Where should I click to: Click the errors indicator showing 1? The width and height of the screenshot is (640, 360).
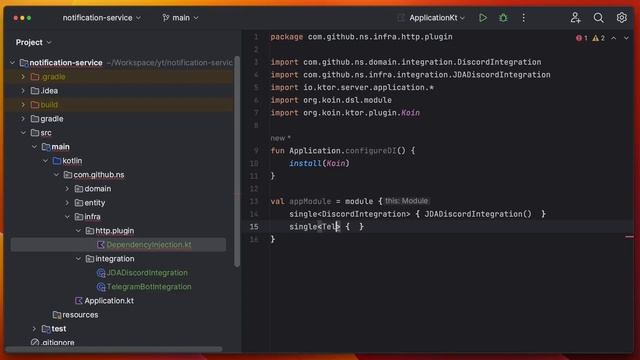582,38
